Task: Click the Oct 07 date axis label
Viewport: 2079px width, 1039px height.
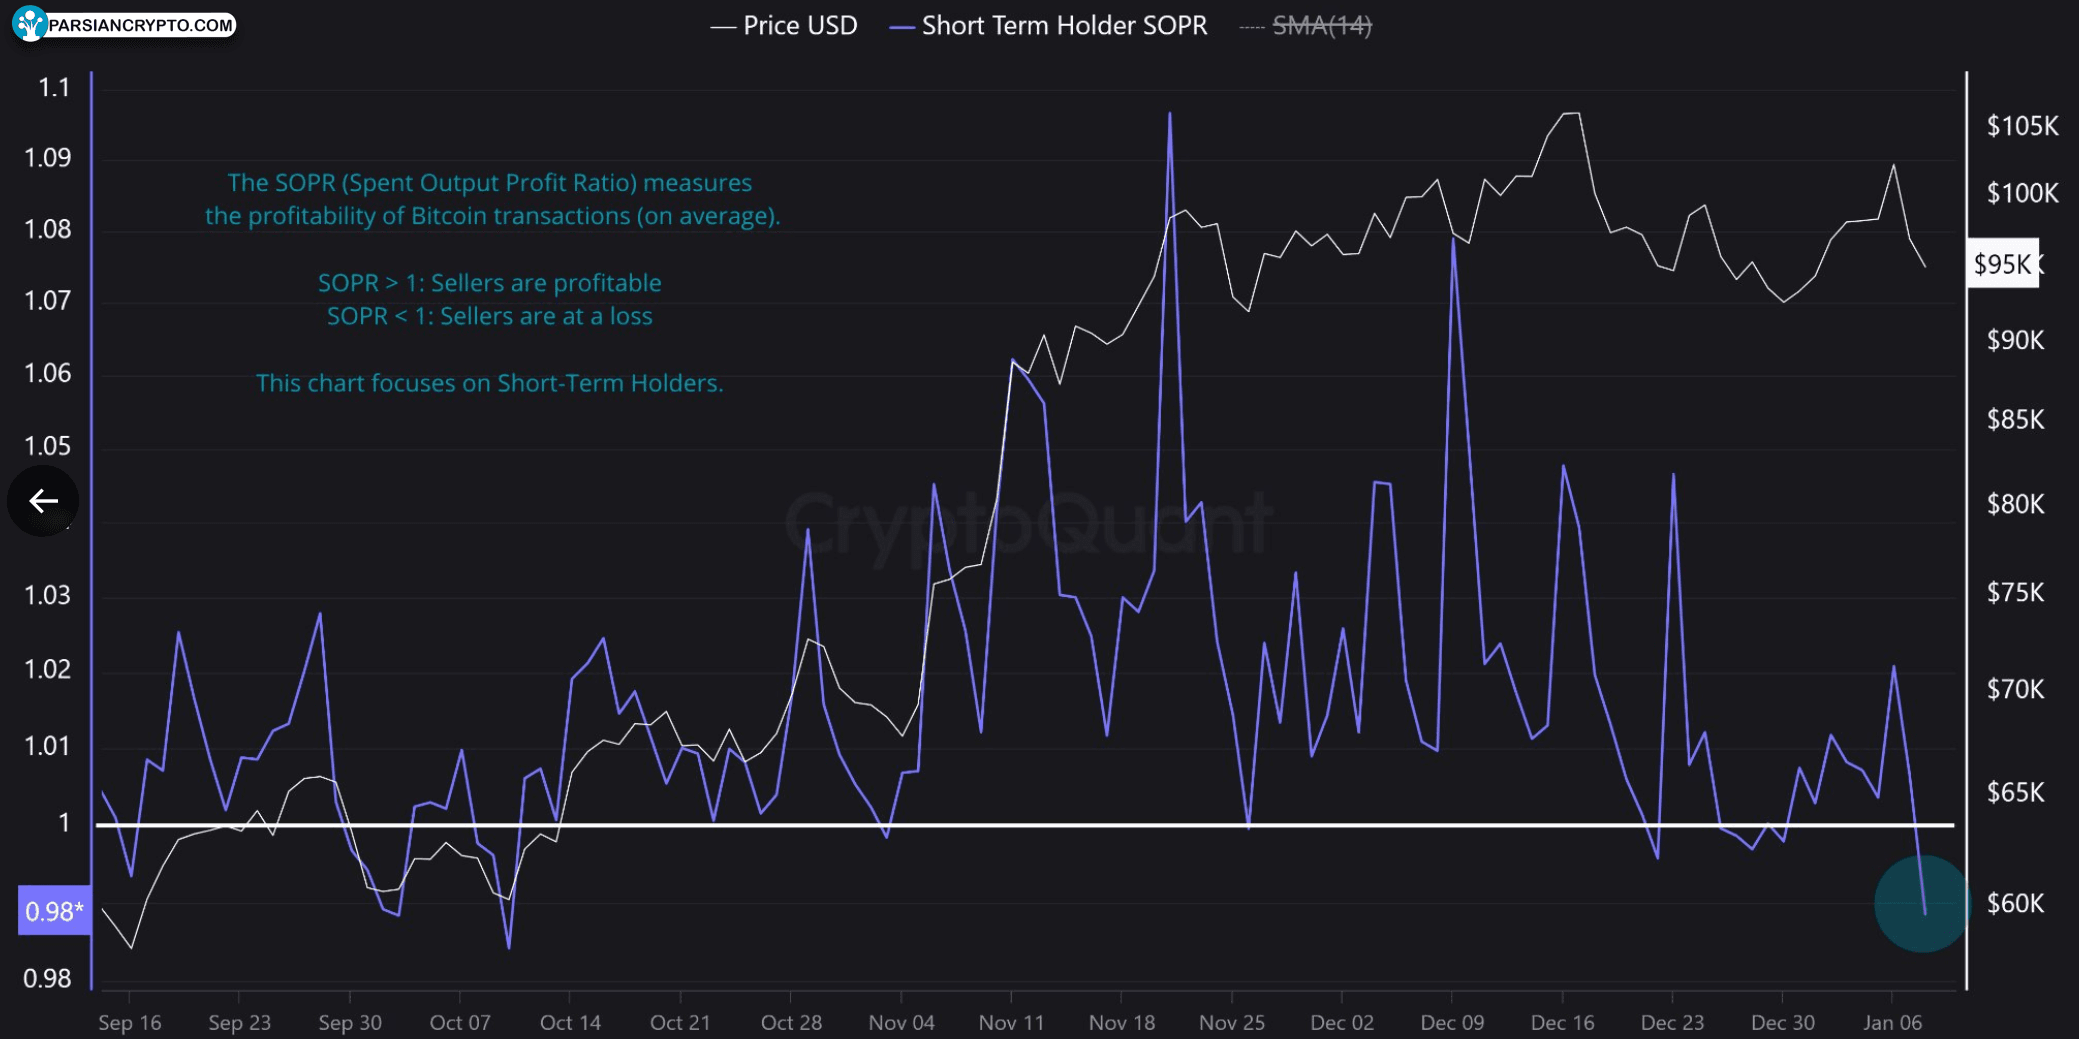Action: (x=460, y=1022)
